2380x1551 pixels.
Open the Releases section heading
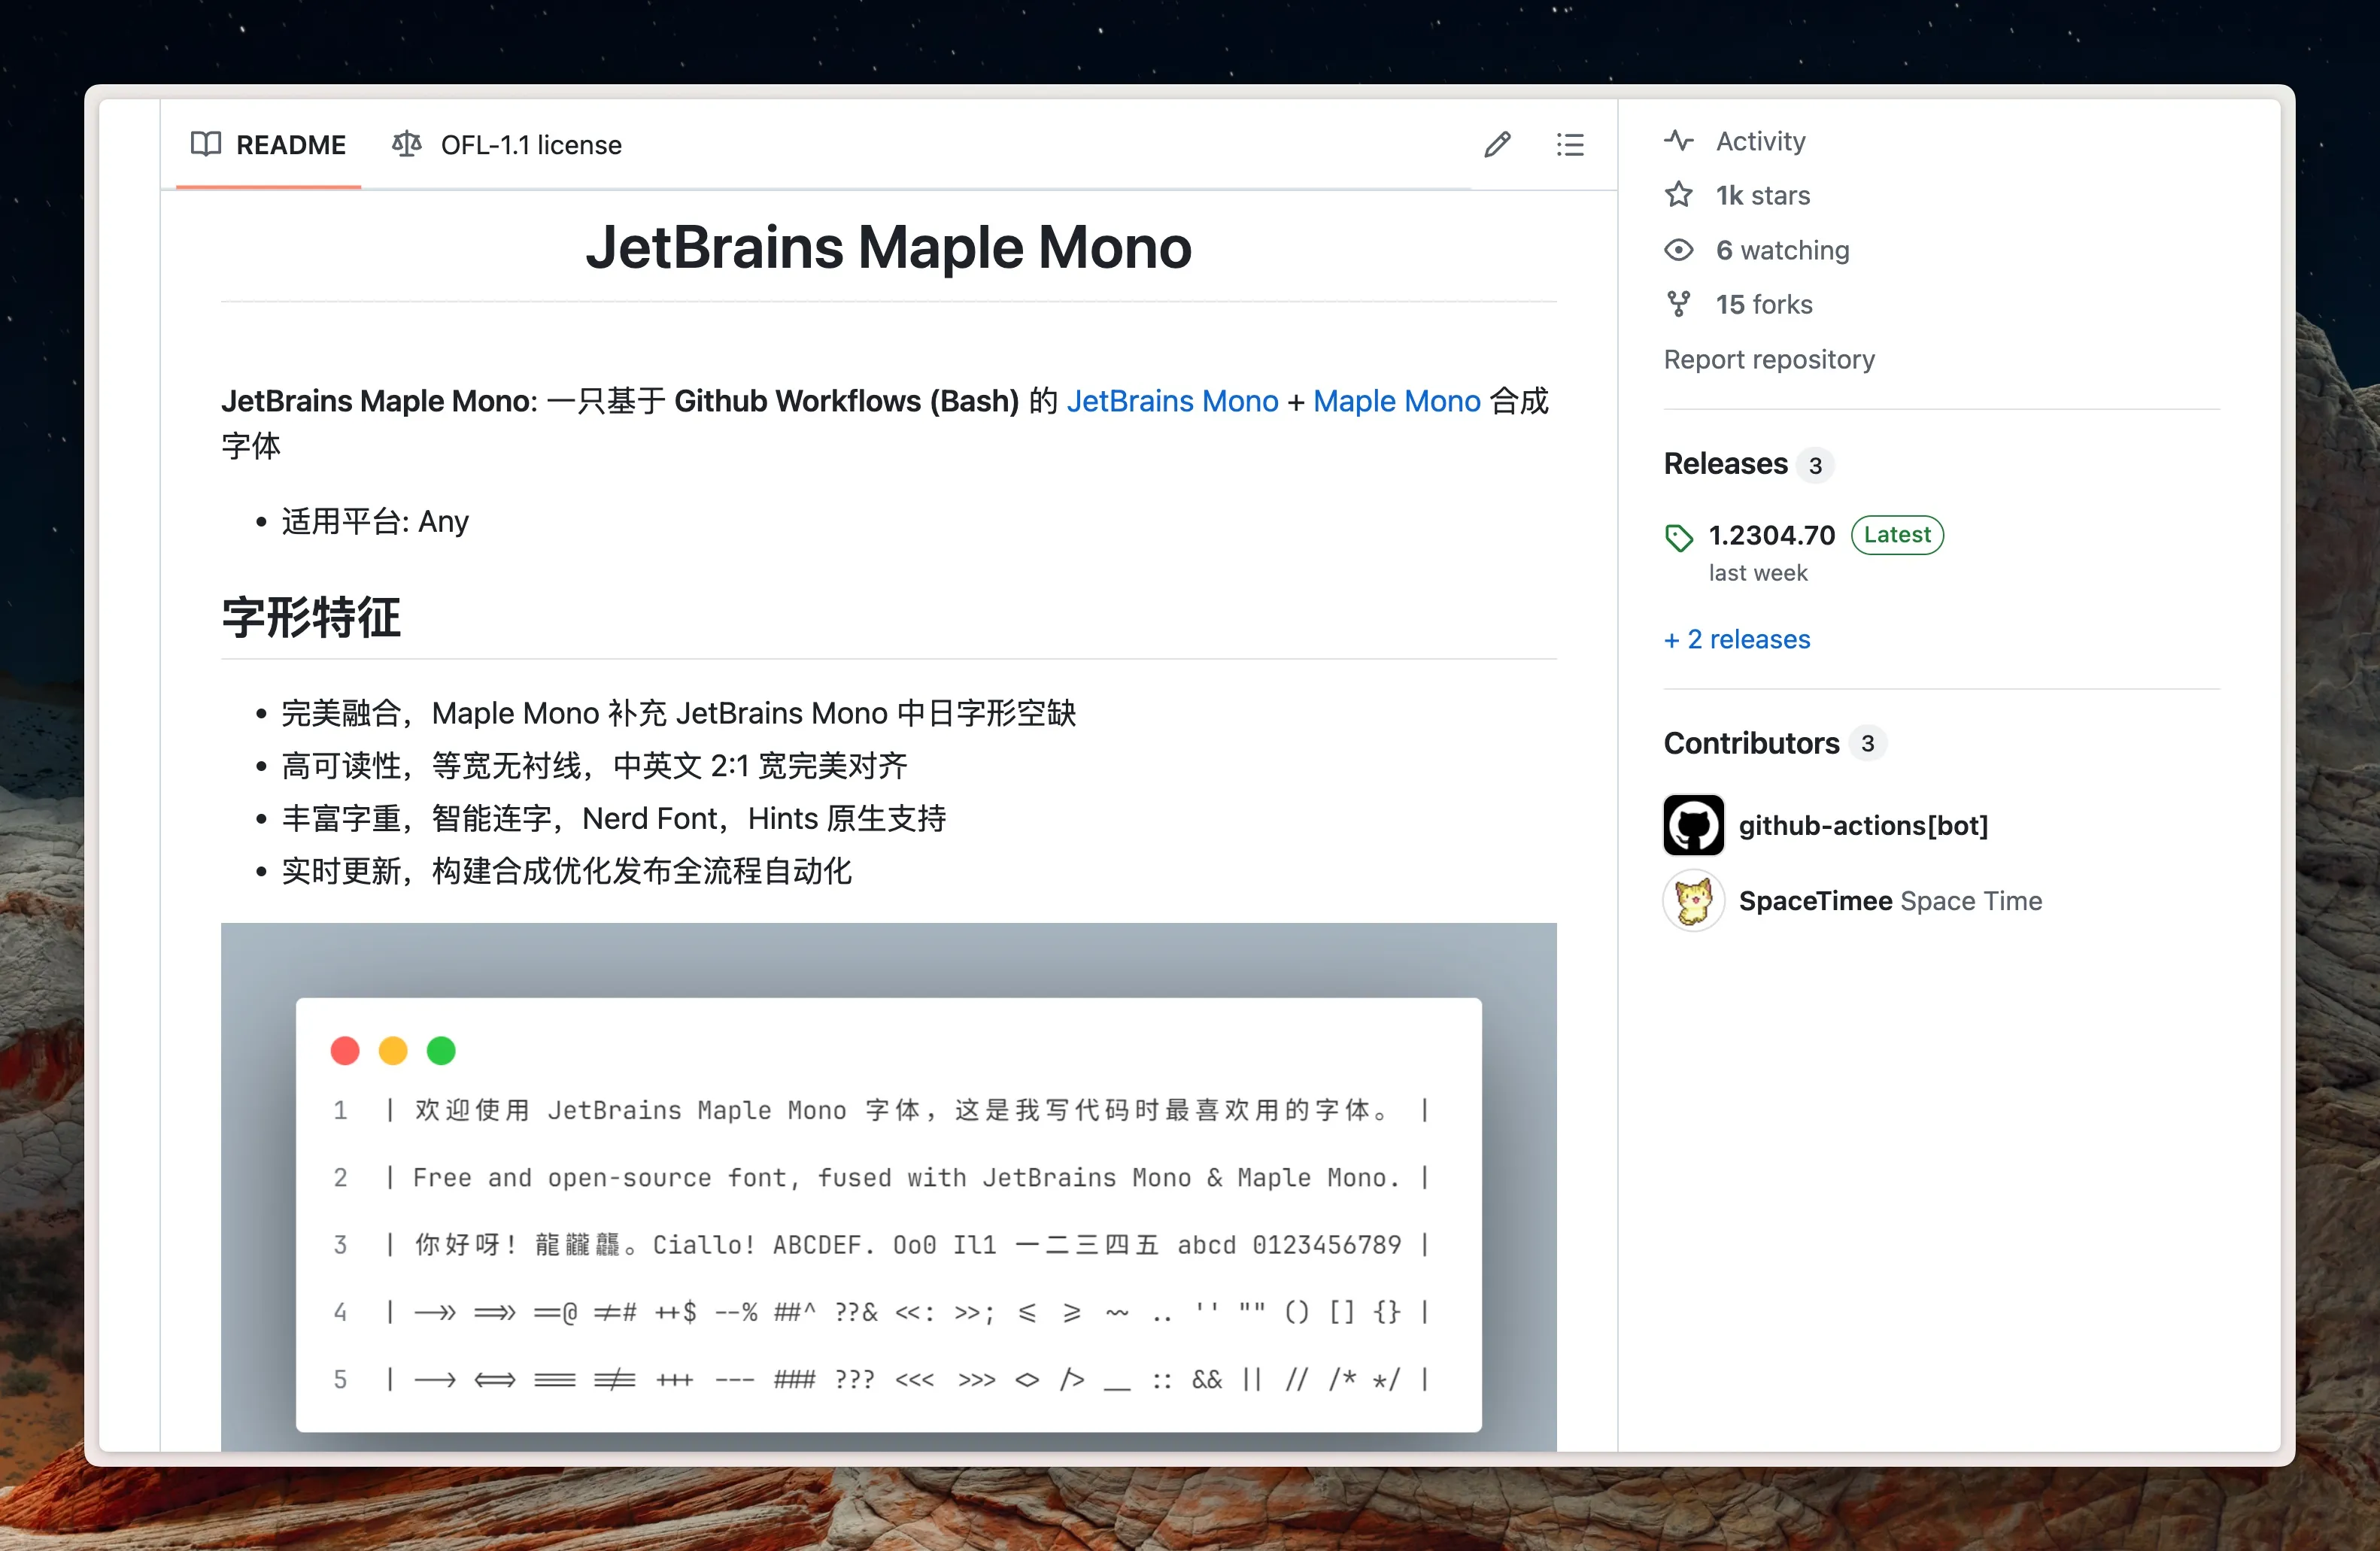(x=1725, y=464)
